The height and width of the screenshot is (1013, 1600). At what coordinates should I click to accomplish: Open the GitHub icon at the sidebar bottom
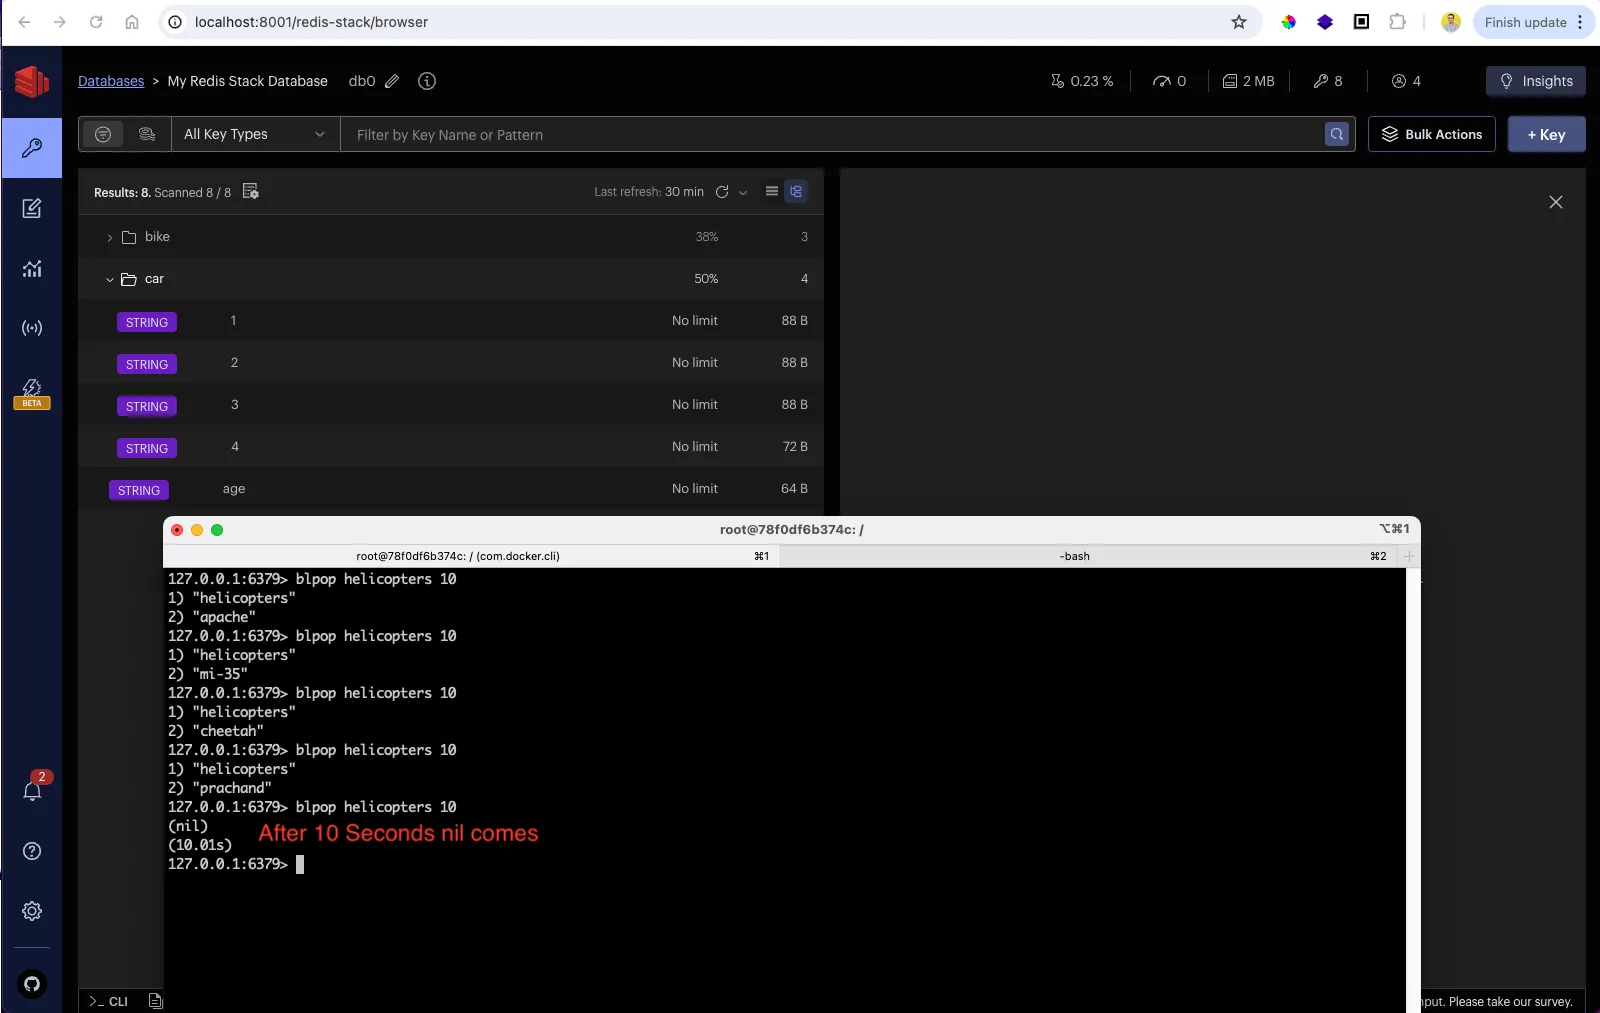tap(32, 984)
